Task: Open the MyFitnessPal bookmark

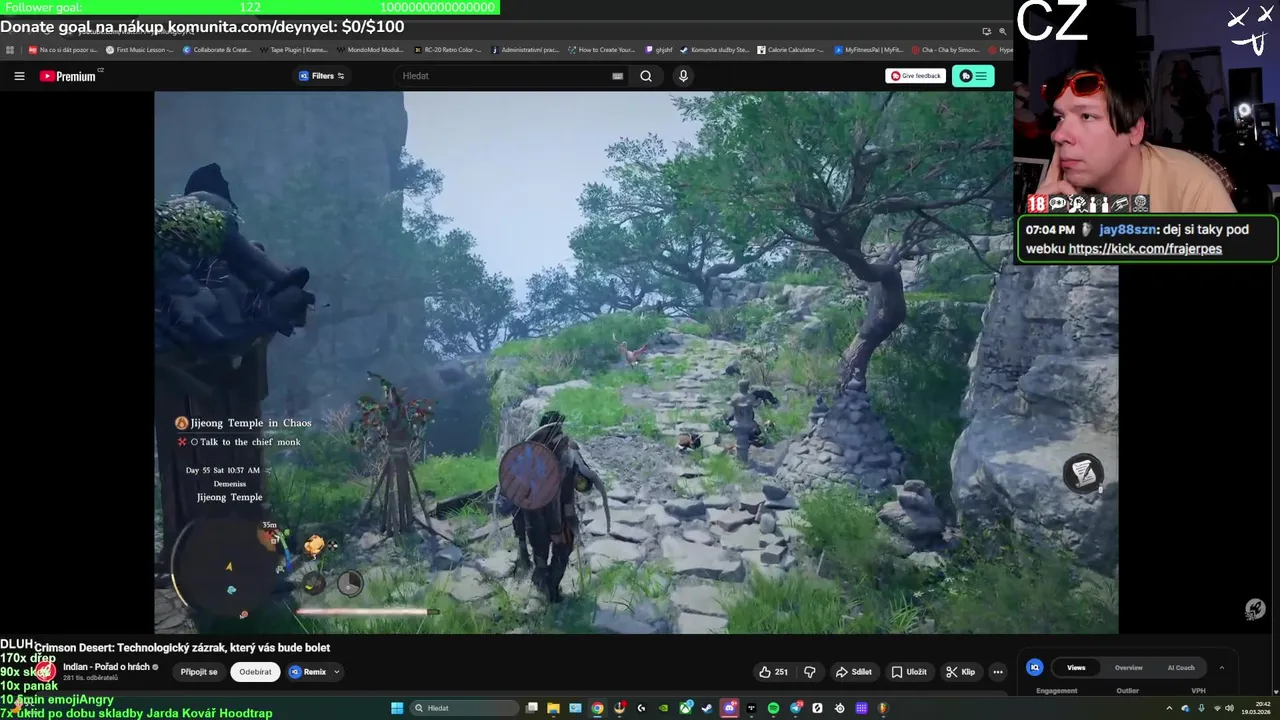Action: point(868,49)
